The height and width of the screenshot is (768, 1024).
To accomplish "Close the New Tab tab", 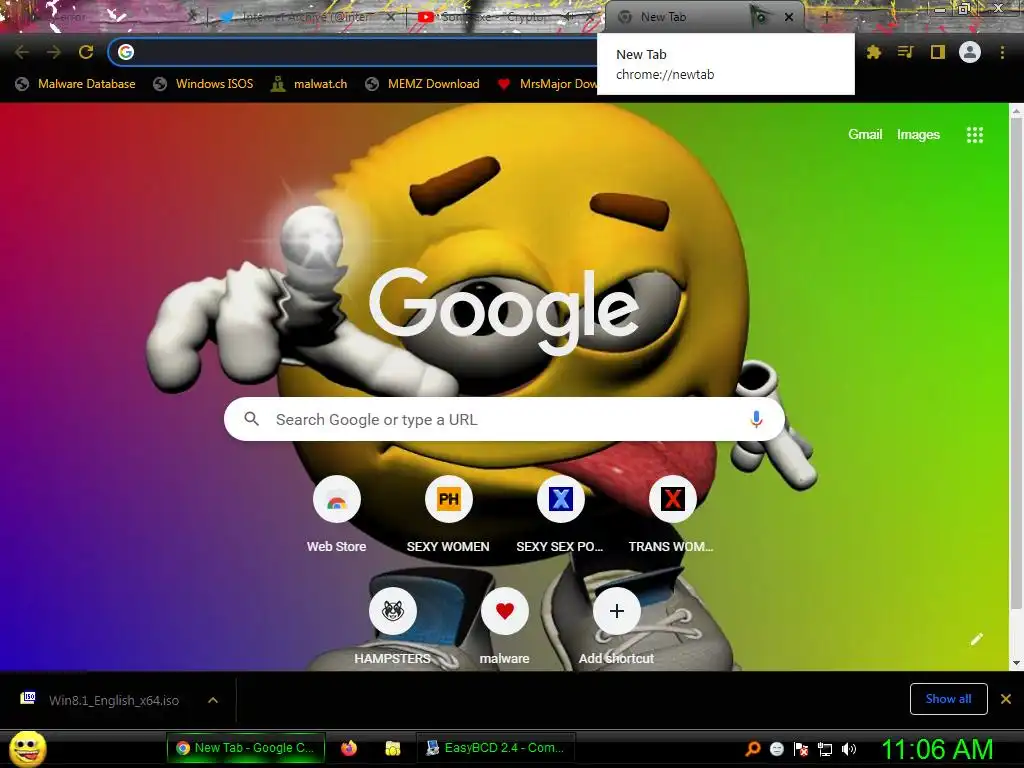I will 789,17.
